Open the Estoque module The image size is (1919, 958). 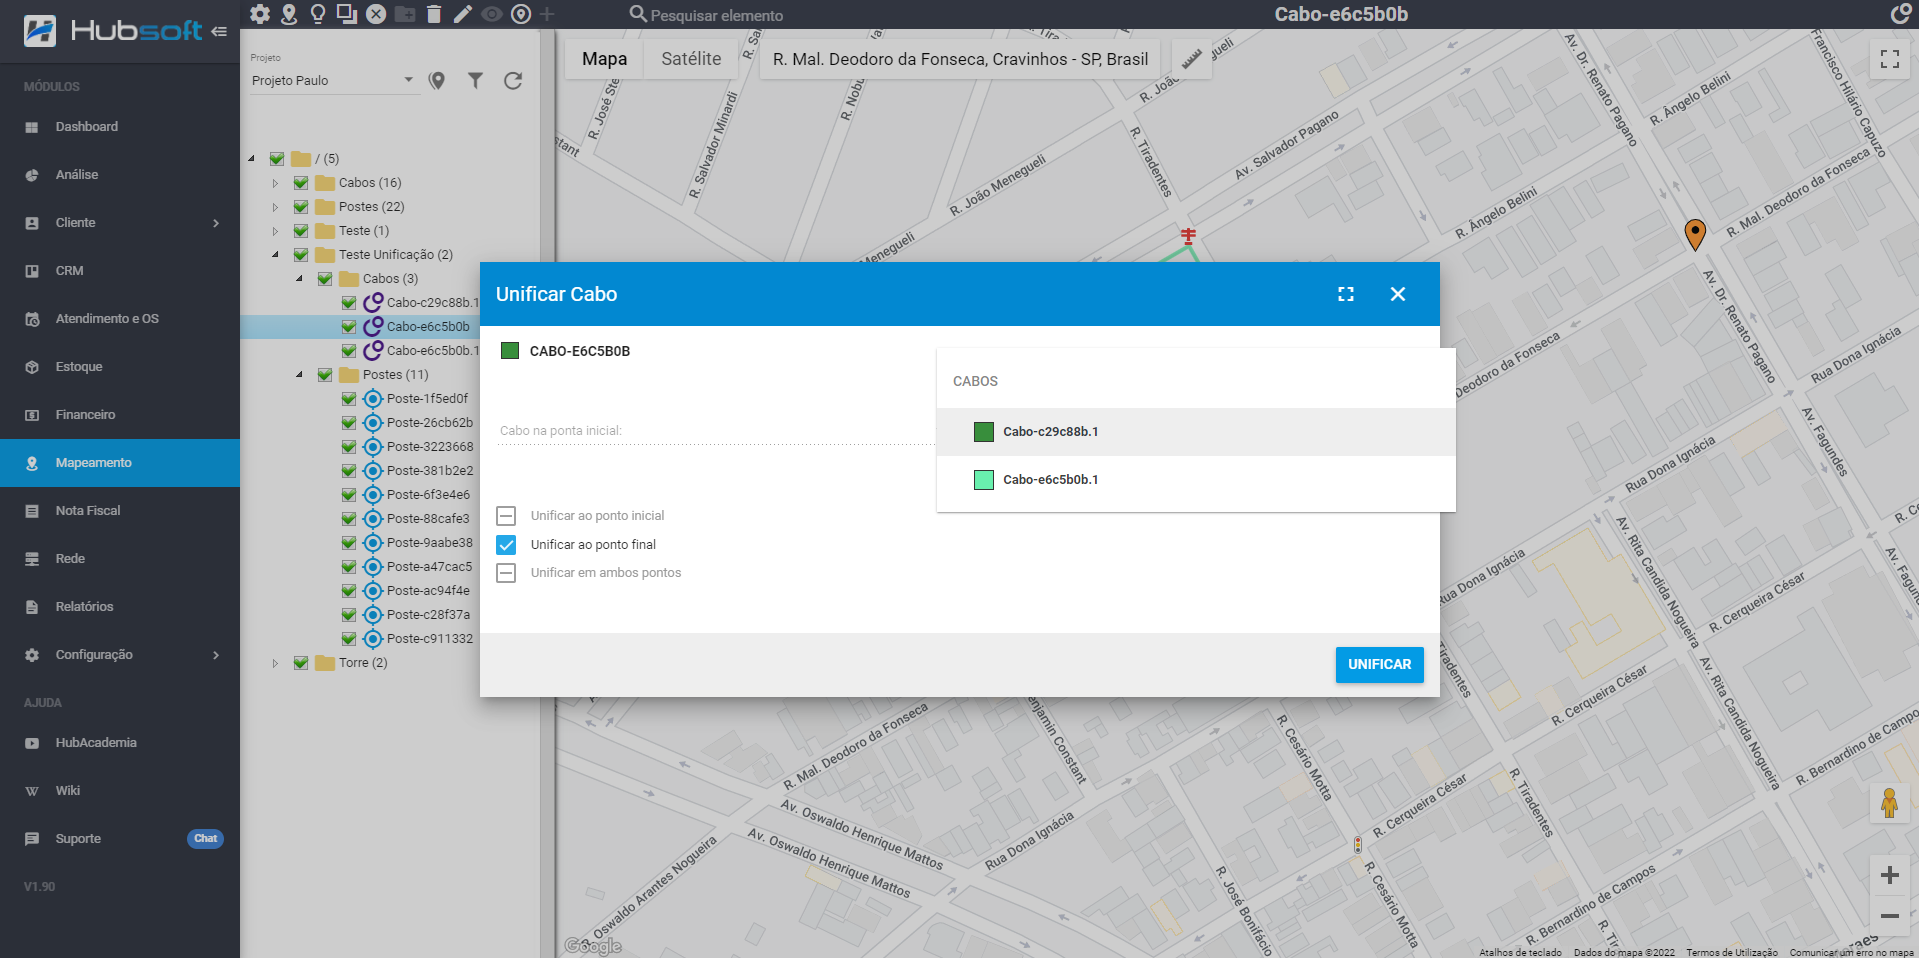[120, 367]
